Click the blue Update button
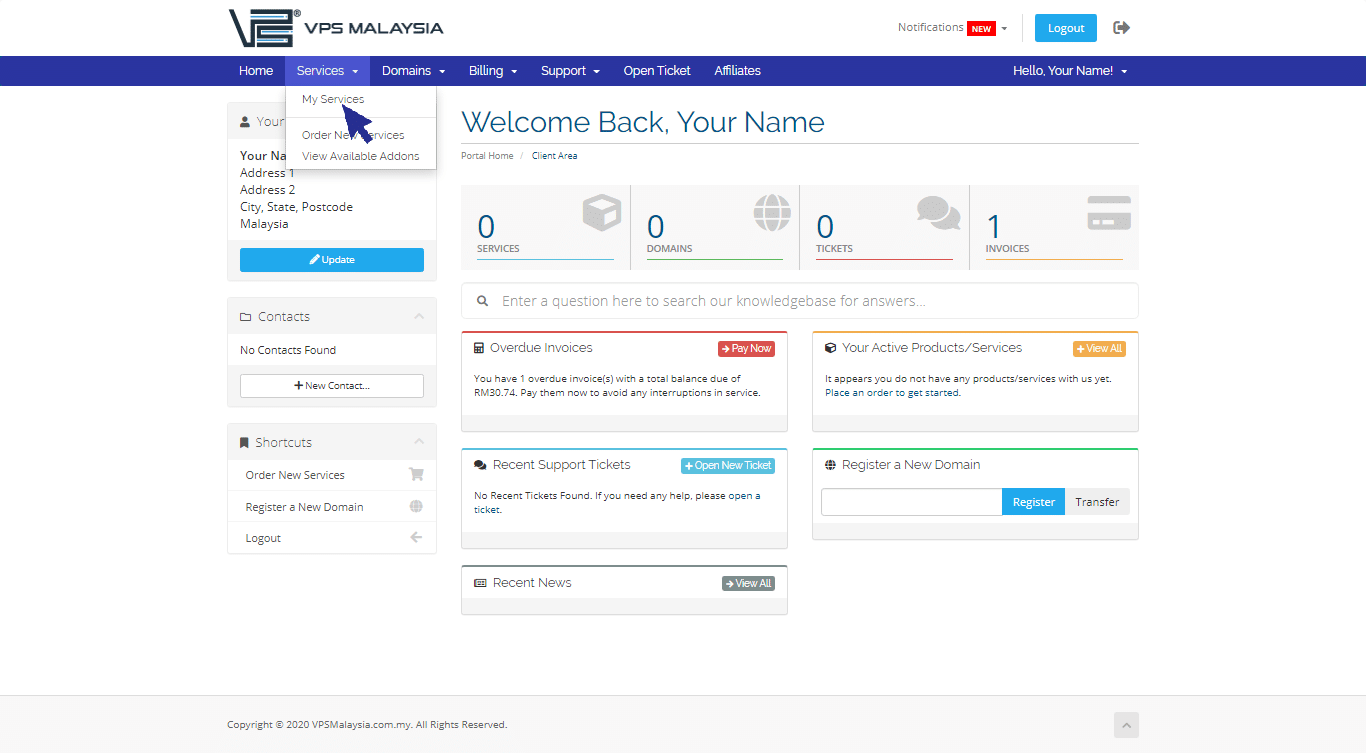This screenshot has height=753, width=1366. click(332, 260)
